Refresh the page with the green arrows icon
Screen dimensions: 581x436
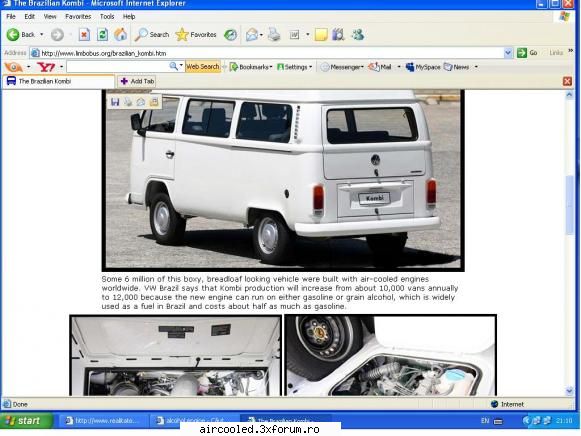[x=102, y=35]
